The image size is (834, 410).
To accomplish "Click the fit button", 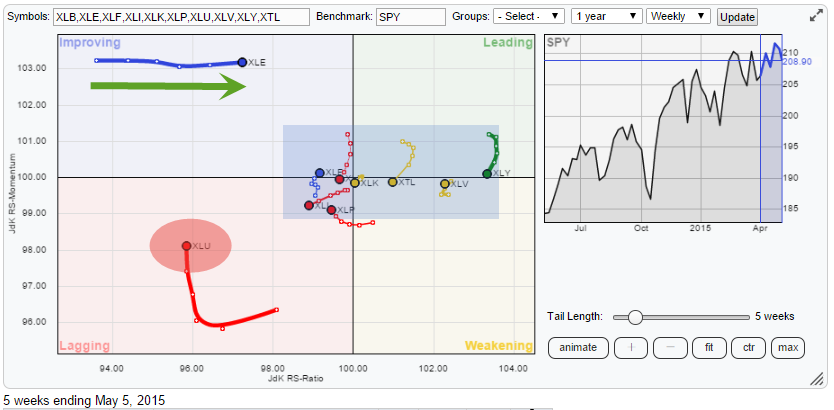I will (708, 348).
